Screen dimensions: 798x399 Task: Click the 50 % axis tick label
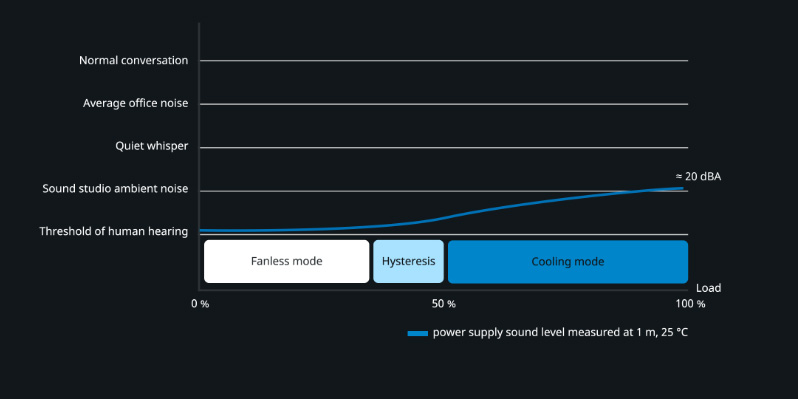coord(444,304)
